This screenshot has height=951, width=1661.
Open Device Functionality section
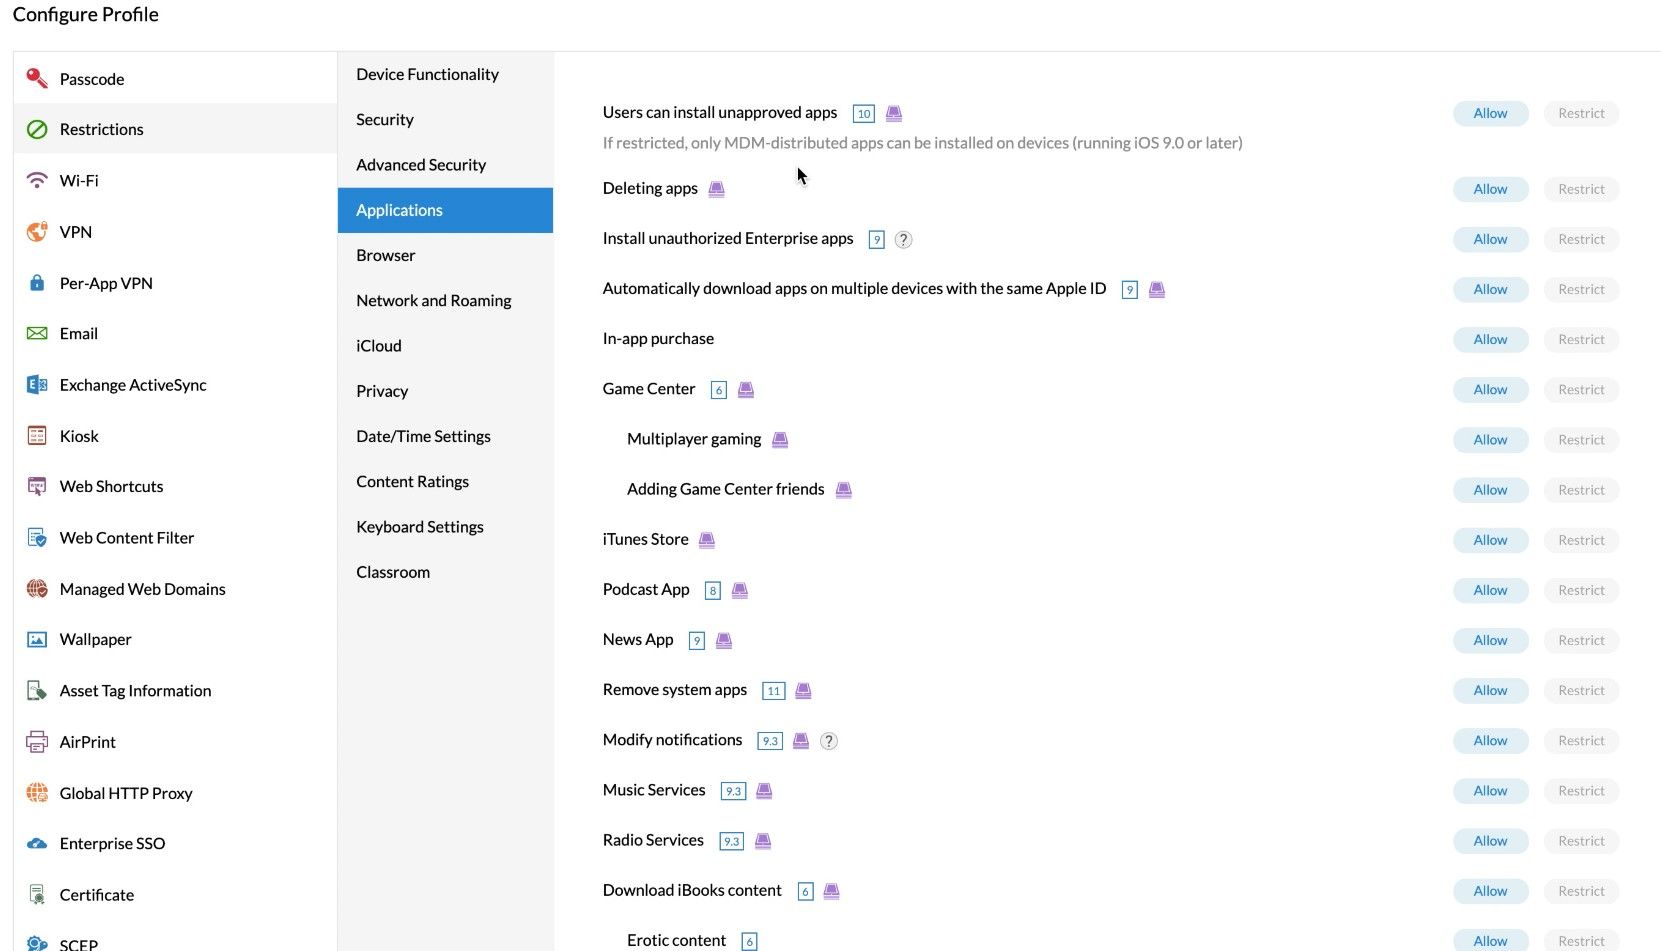[446, 74]
